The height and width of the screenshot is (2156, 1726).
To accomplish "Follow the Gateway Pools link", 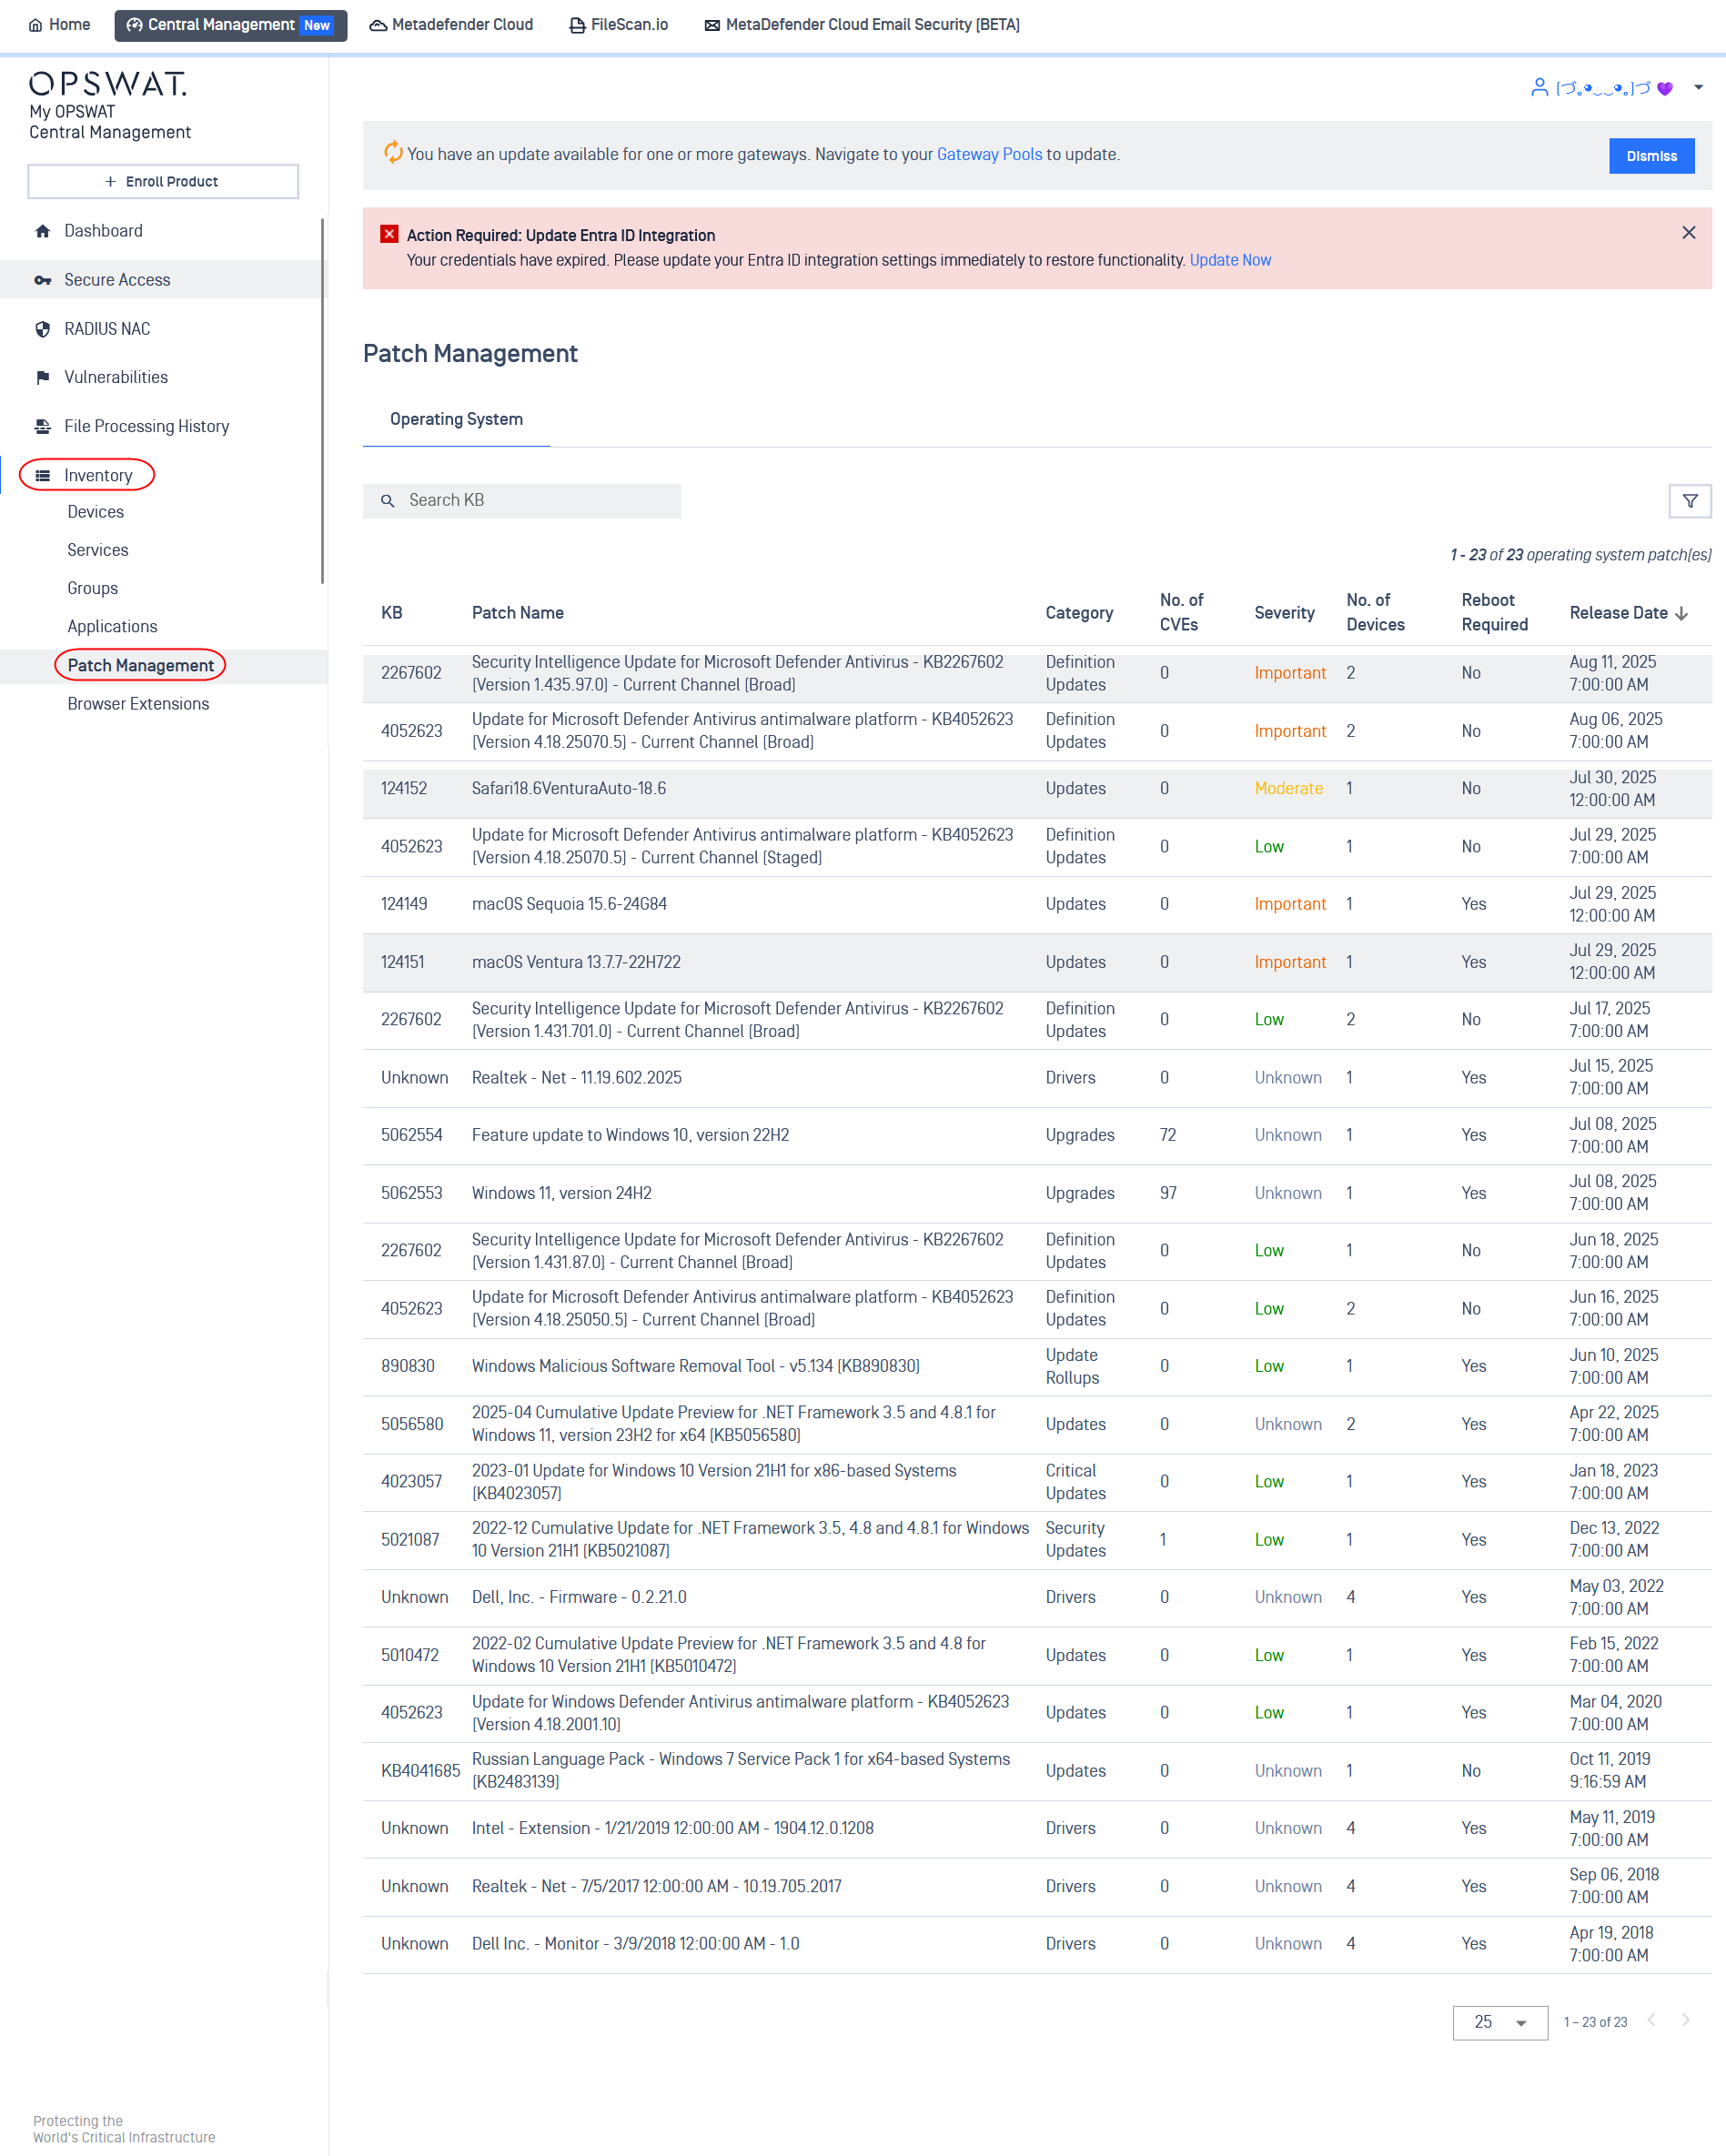I will 989,154.
